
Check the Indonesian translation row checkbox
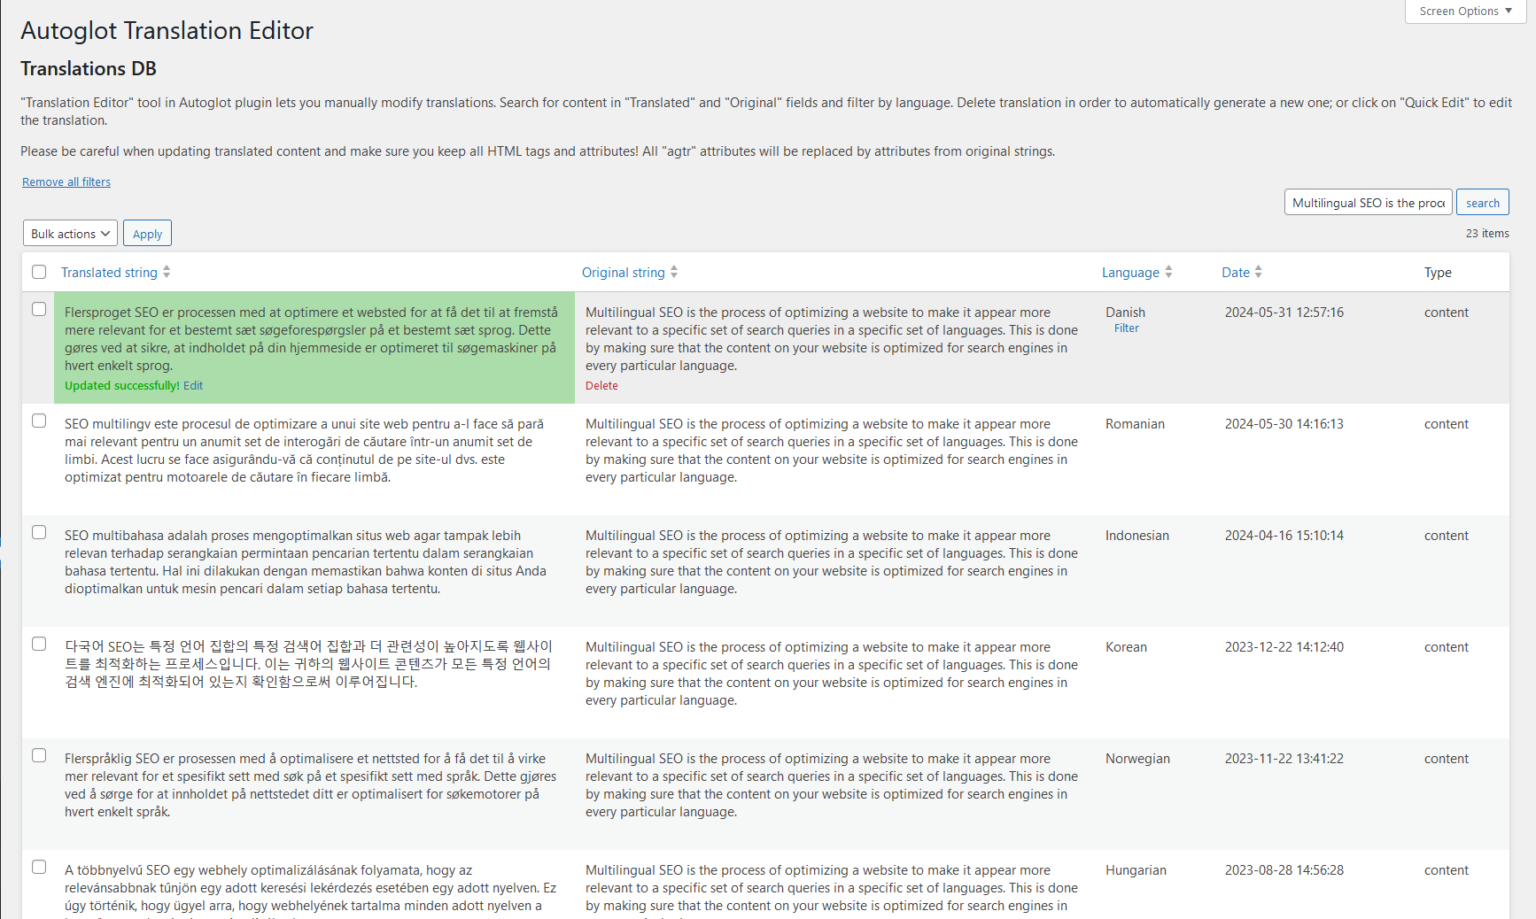[x=39, y=533]
